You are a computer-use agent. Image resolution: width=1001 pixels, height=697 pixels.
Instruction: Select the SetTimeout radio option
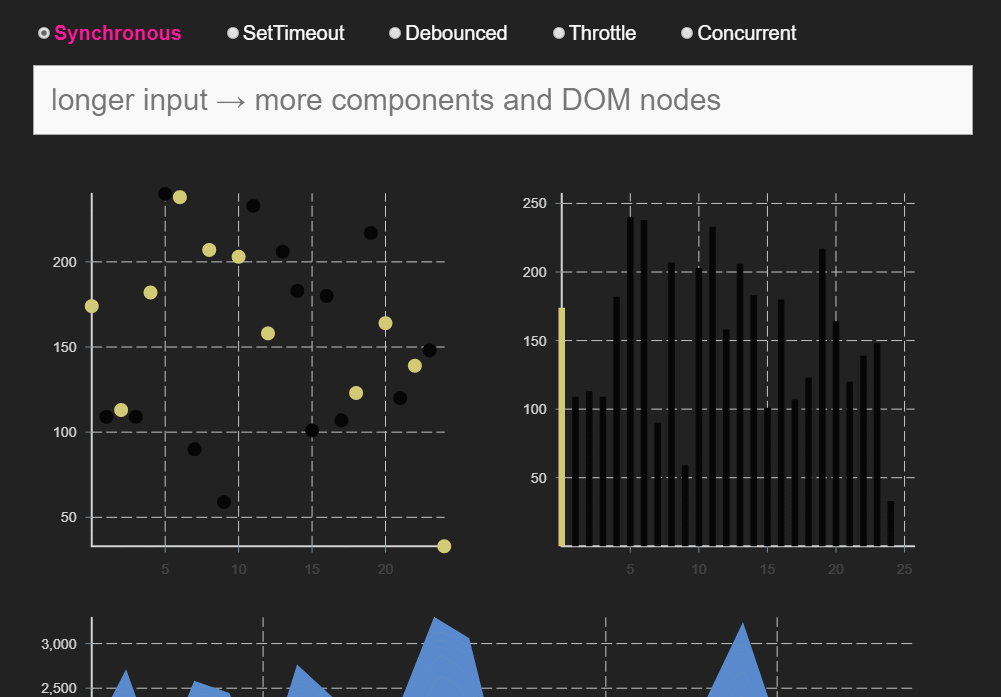(x=233, y=33)
